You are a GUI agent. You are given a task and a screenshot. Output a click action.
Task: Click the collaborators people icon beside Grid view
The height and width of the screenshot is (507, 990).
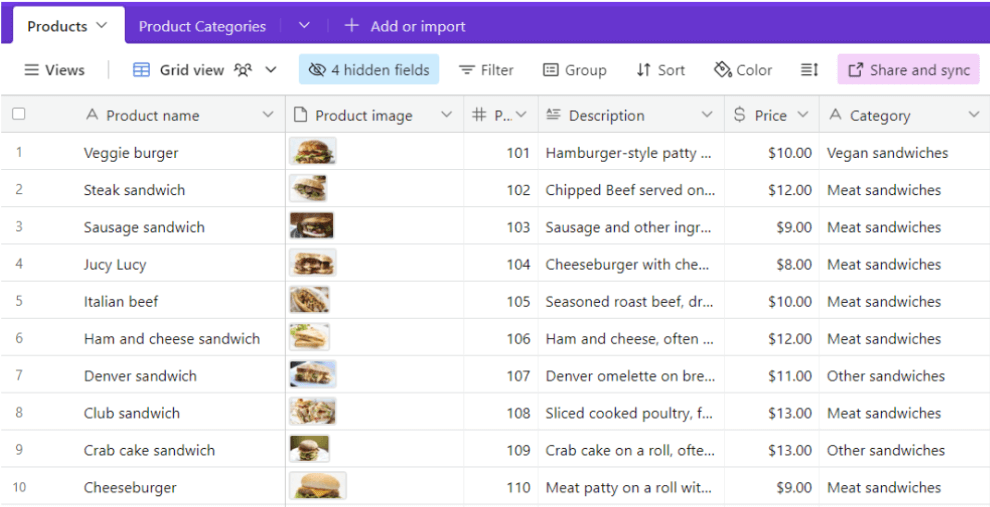(243, 70)
